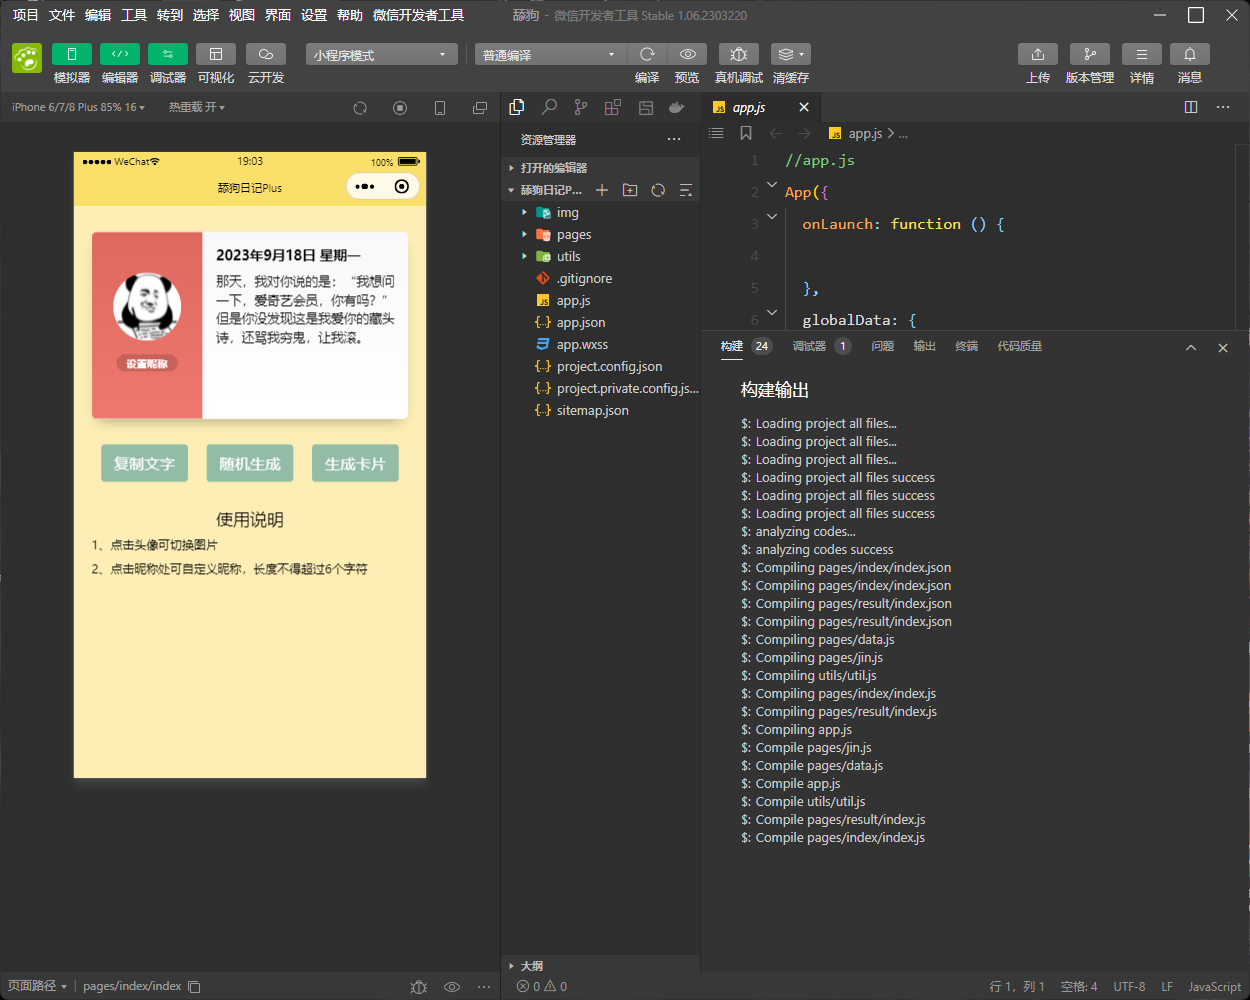
Task: Click the green user avatar icon
Action: pyautogui.click(x=27, y=58)
